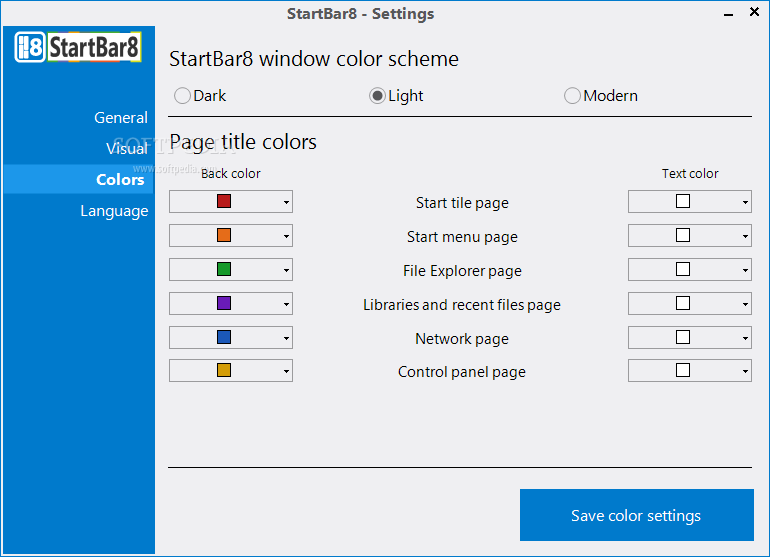Viewport: 770px width, 557px height.
Task: Expand Control panel page back color dropdown arrow
Action: (286, 371)
